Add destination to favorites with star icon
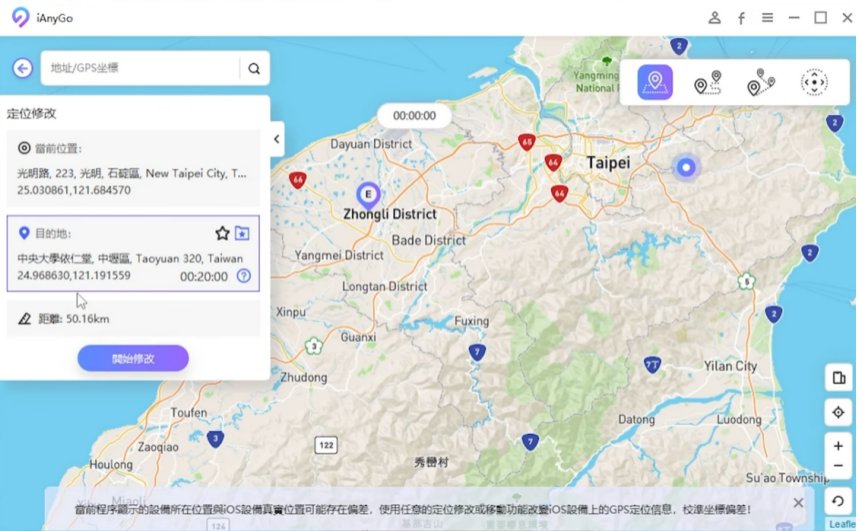Image resolution: width=857 pixels, height=531 pixels. click(x=222, y=233)
